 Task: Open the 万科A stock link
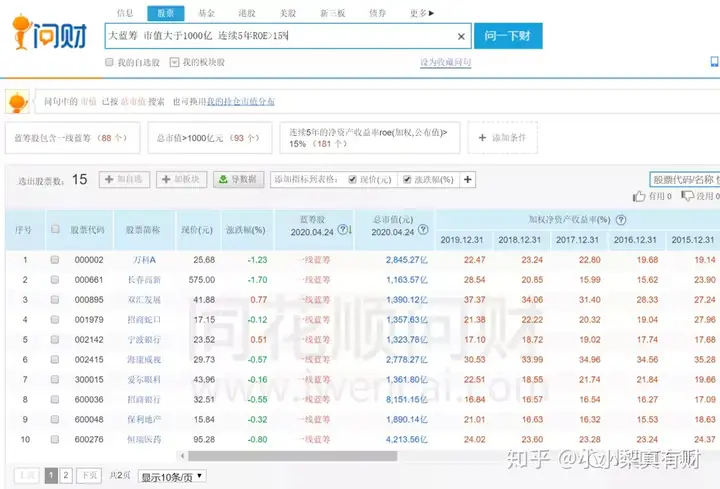click(144, 260)
